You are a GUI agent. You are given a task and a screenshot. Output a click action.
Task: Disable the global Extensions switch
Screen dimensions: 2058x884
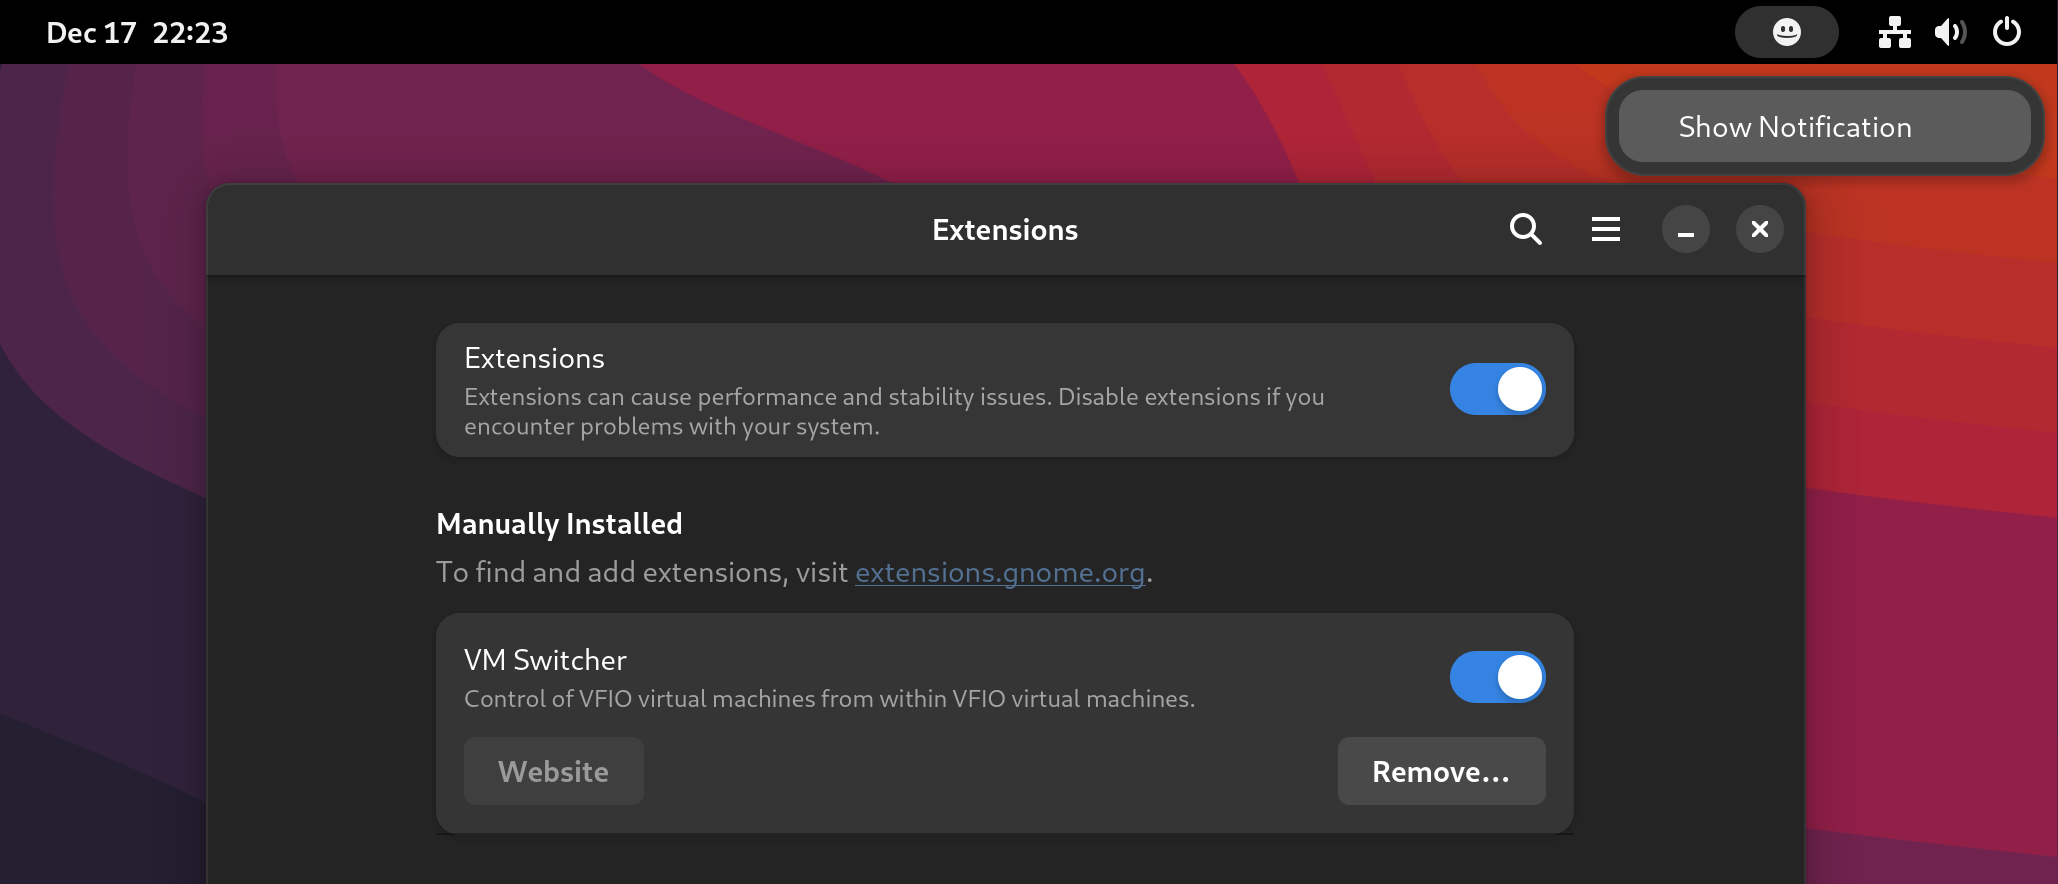[1497, 389]
